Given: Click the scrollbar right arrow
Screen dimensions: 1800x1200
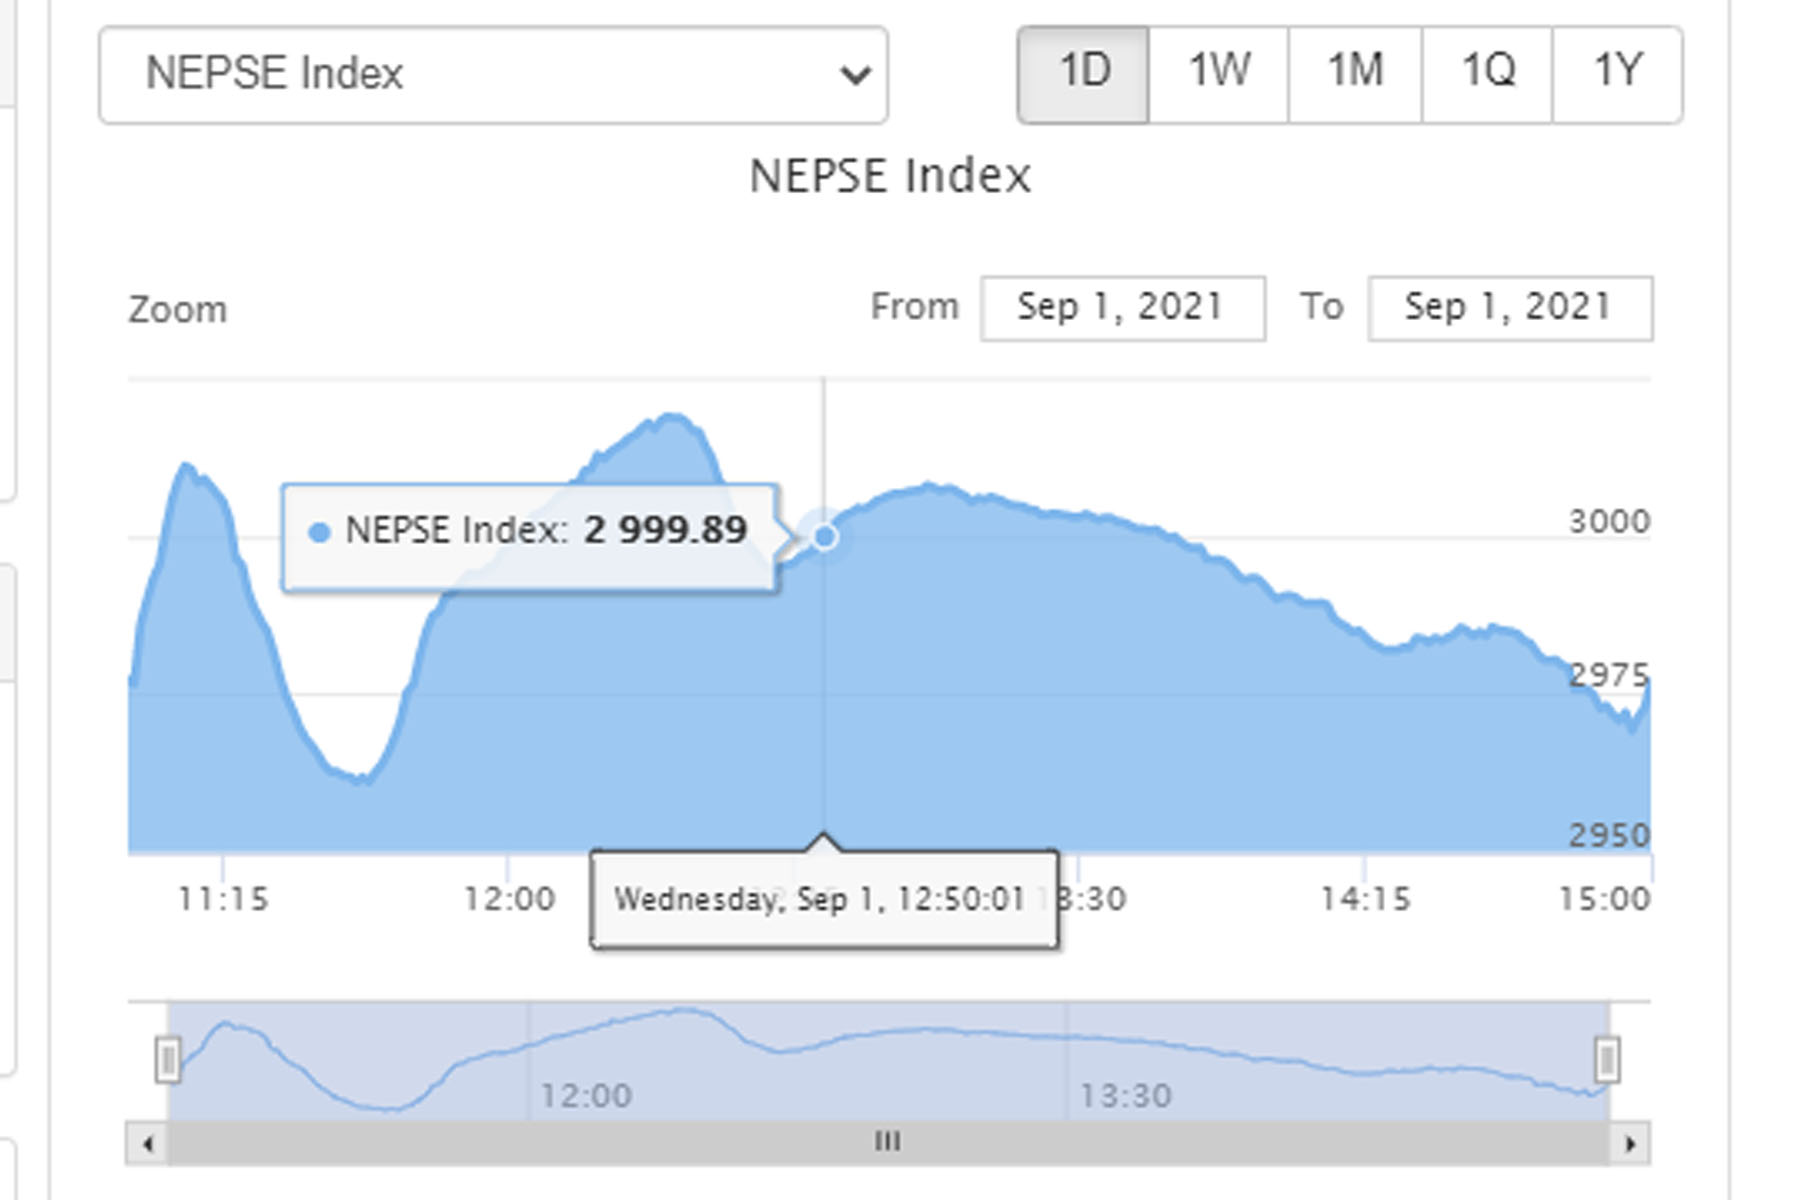Looking at the screenshot, I should 1630,1143.
